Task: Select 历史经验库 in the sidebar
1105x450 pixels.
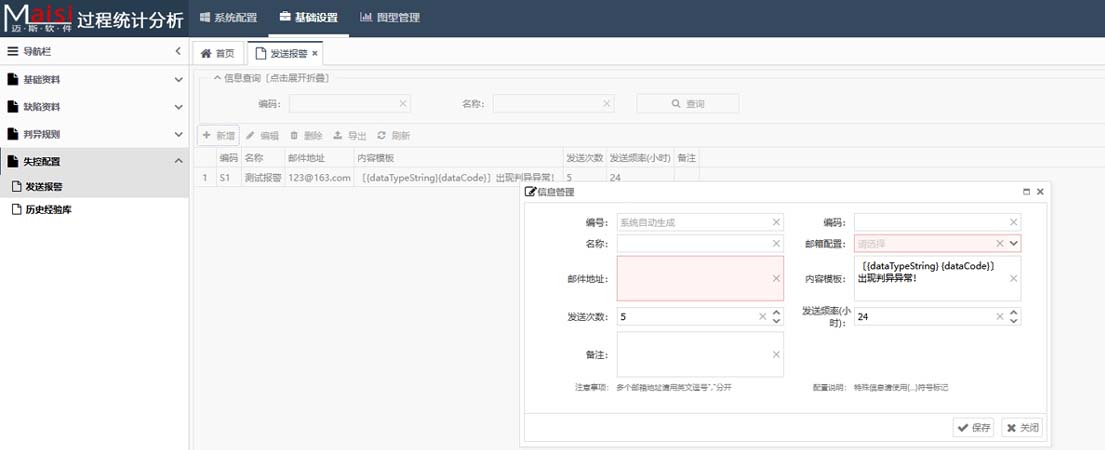Action: (x=48, y=210)
